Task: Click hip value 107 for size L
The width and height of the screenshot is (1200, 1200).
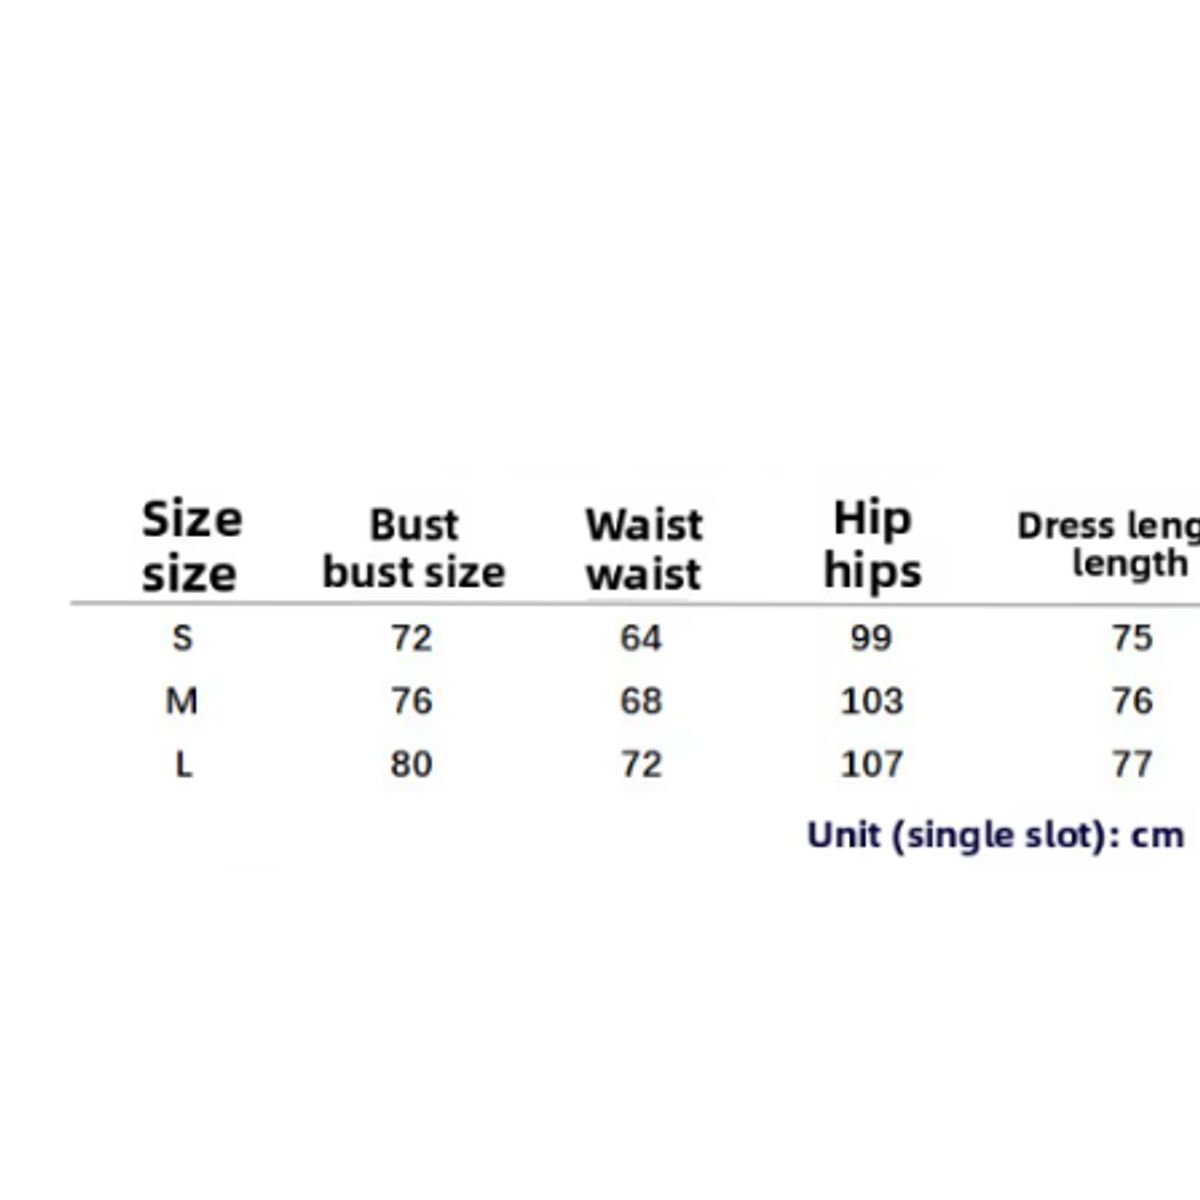Action: click(871, 765)
